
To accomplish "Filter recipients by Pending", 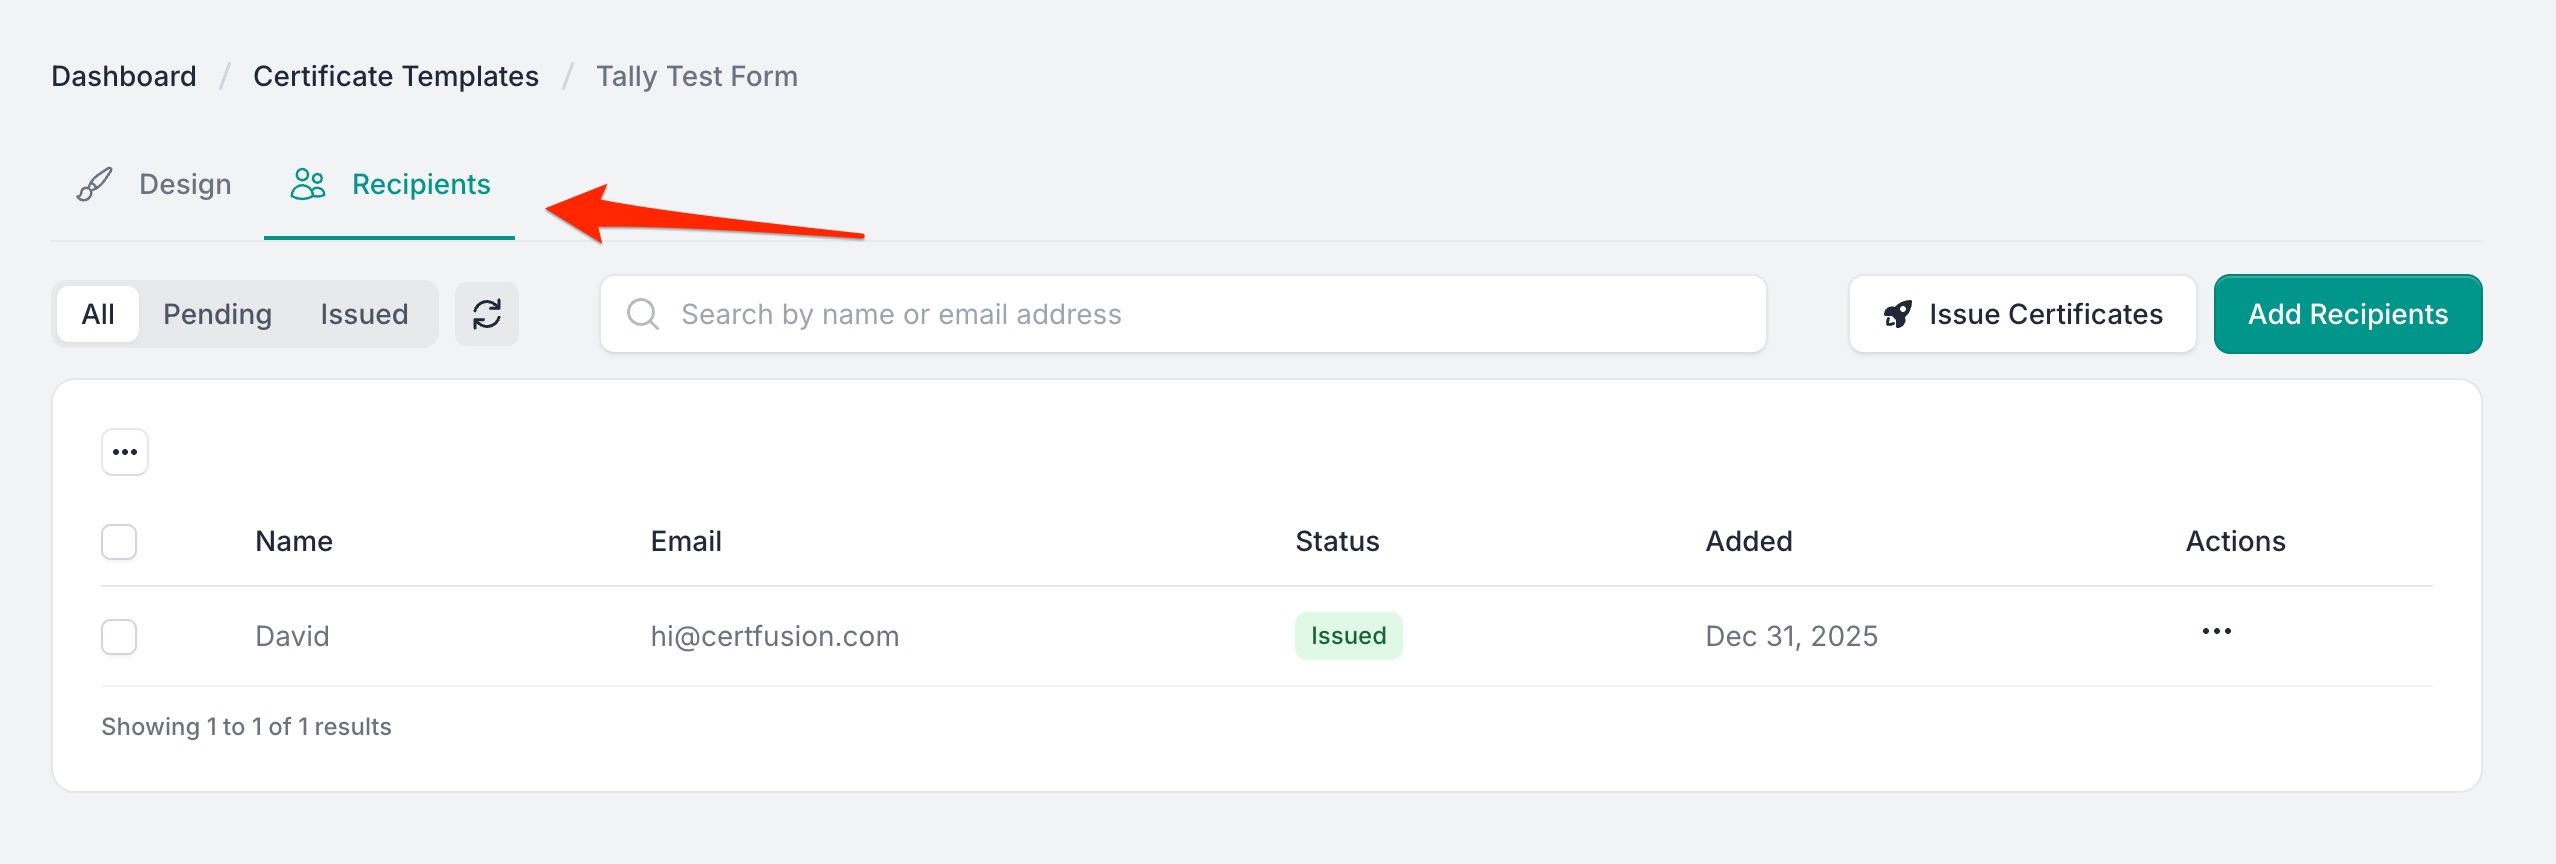I will (x=217, y=314).
